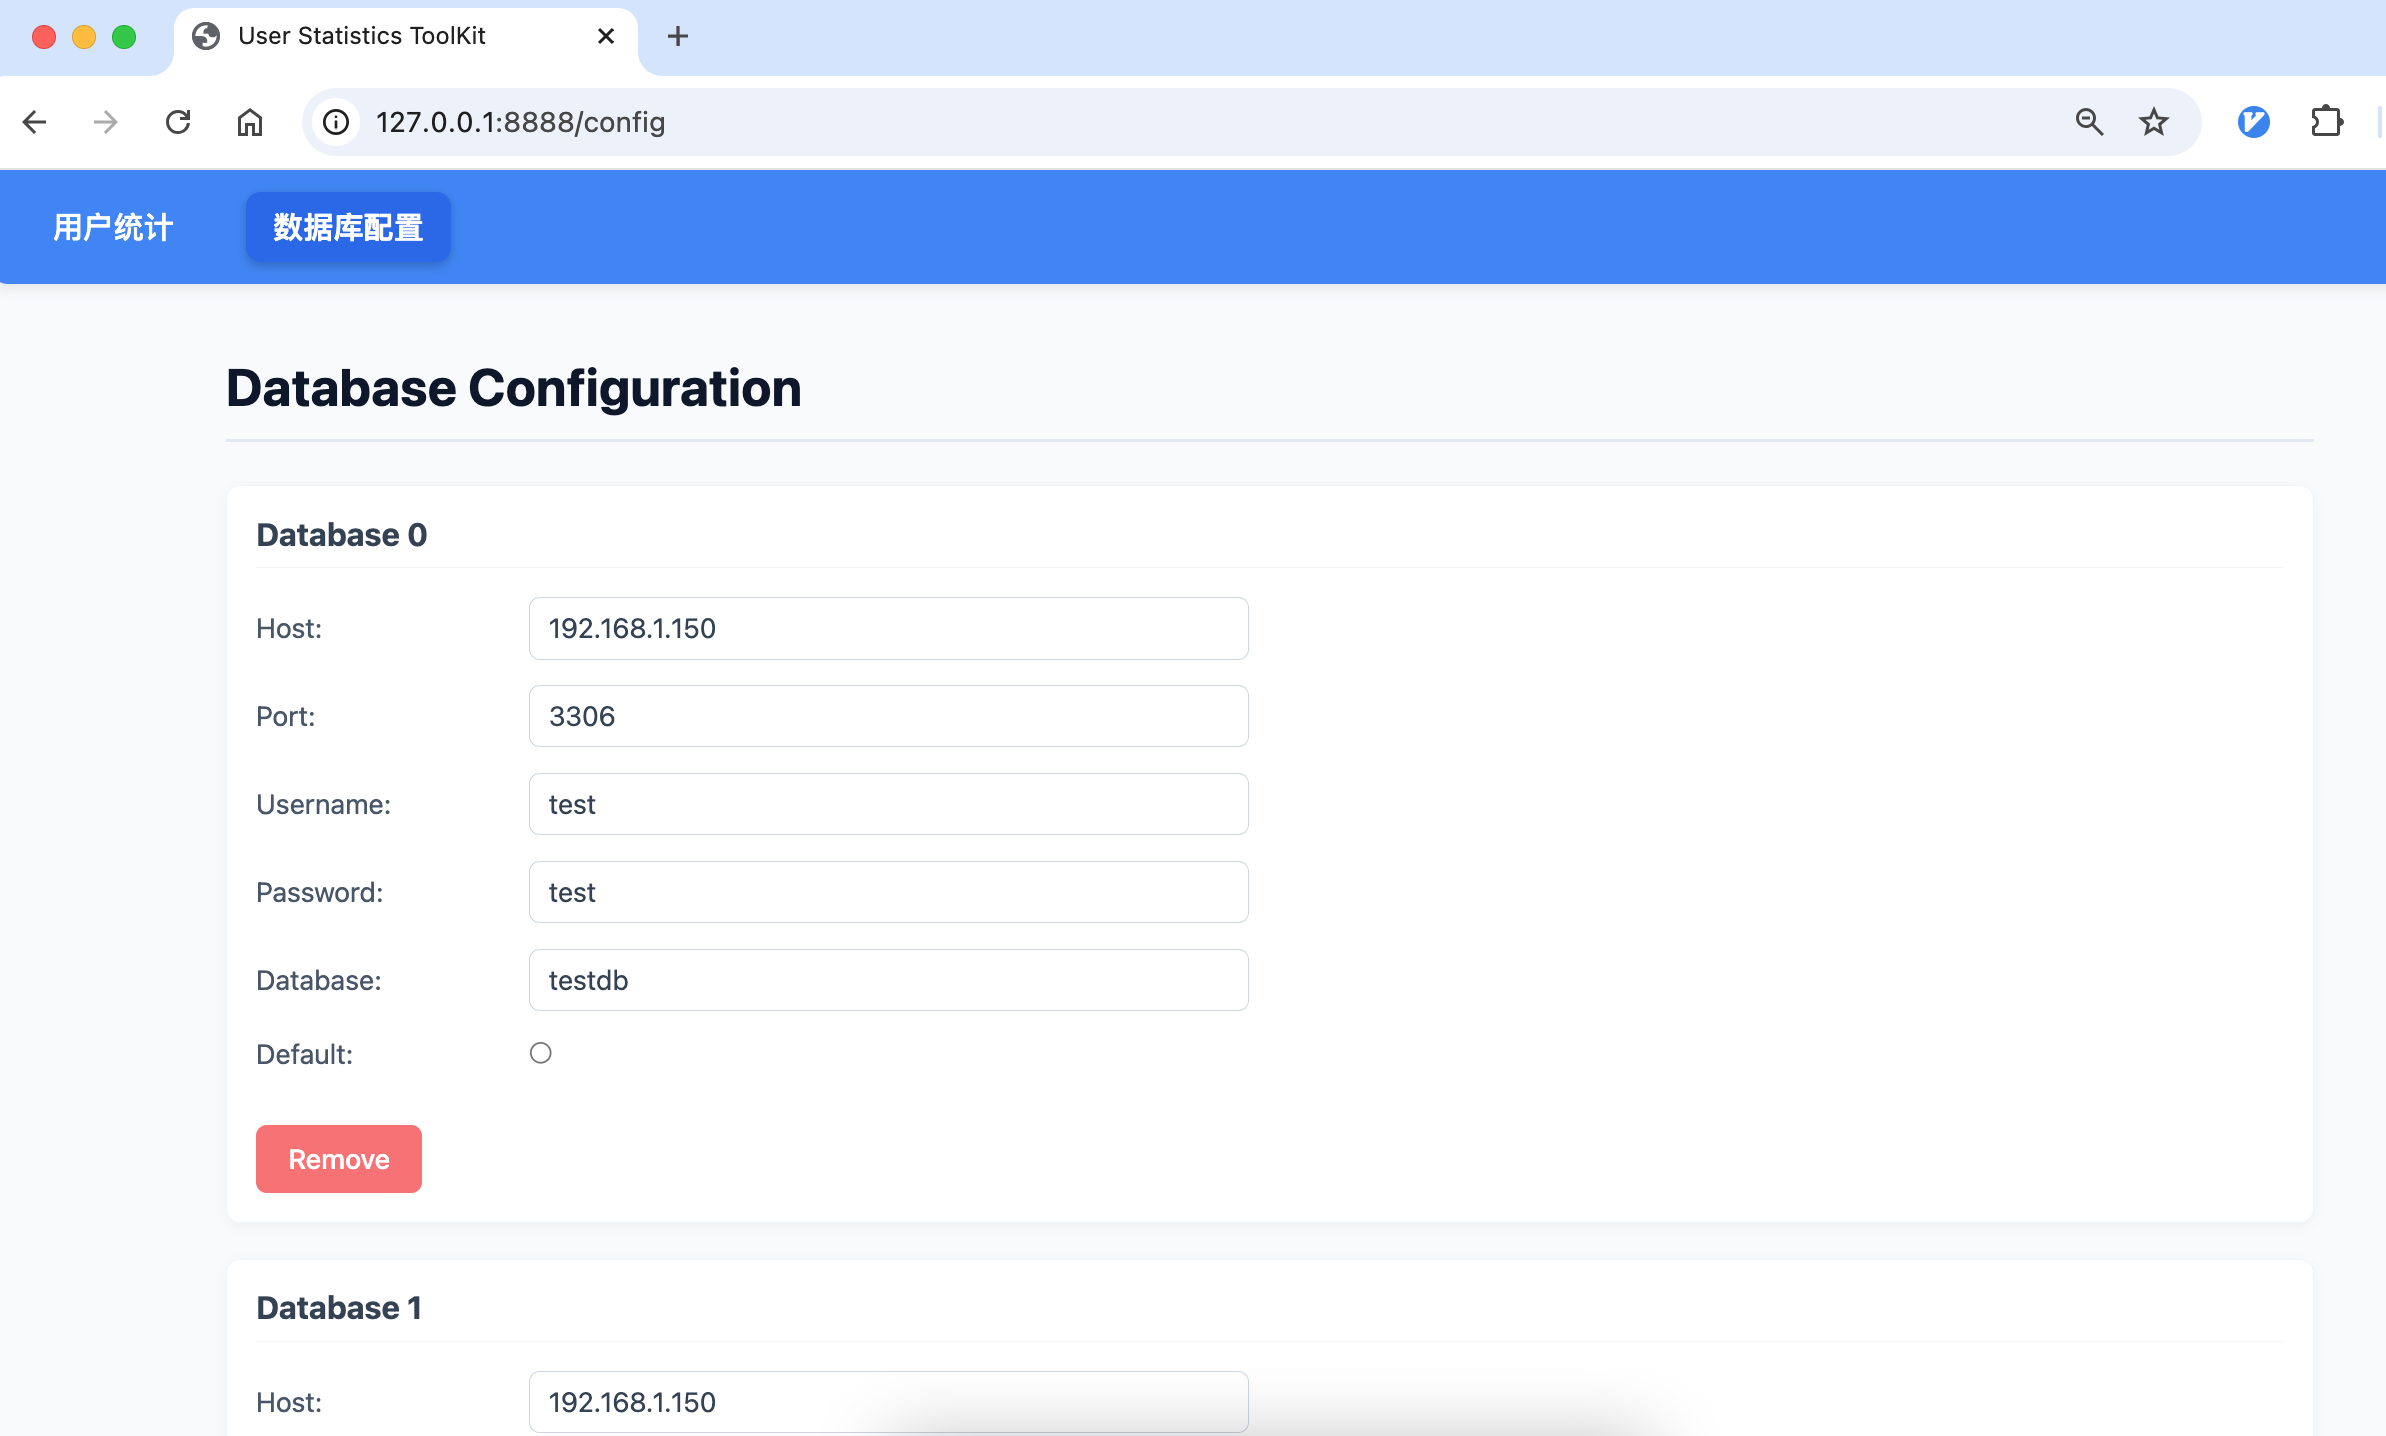The image size is (2386, 1436).
Task: Focus the Database 0 Host field
Action: coord(888,629)
